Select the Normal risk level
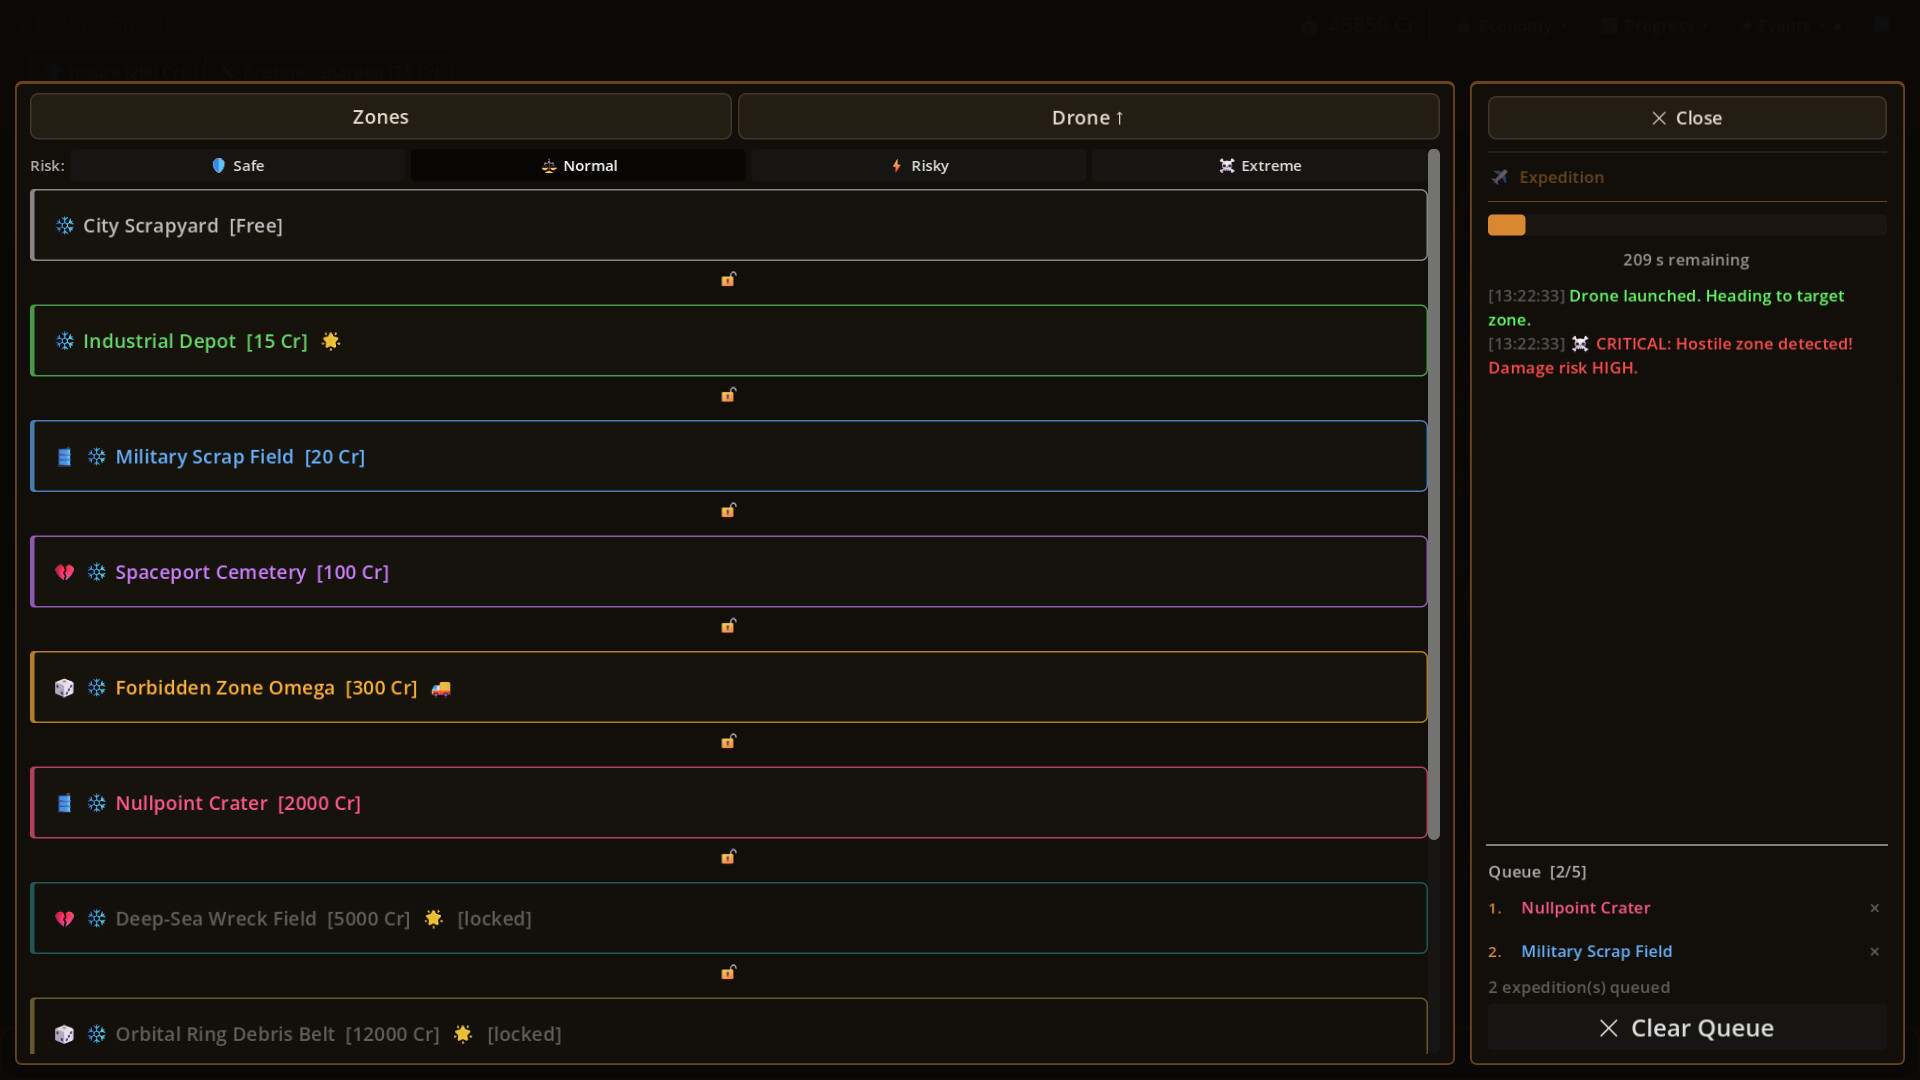 coord(578,166)
